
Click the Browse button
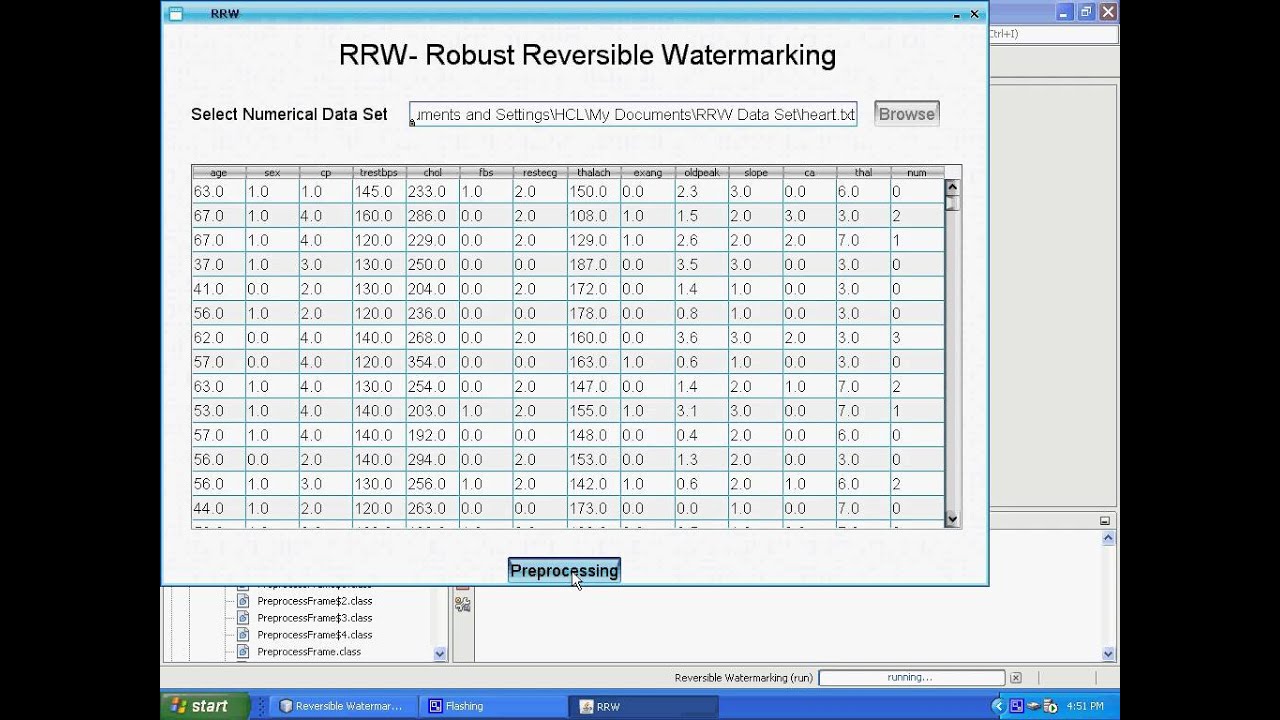907,114
